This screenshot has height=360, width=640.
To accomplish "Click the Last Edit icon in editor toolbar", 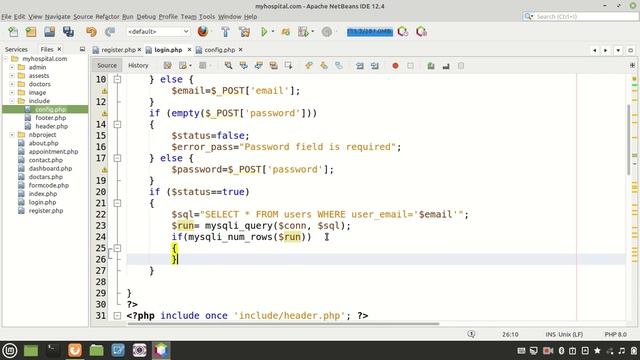I will tap(167, 66).
